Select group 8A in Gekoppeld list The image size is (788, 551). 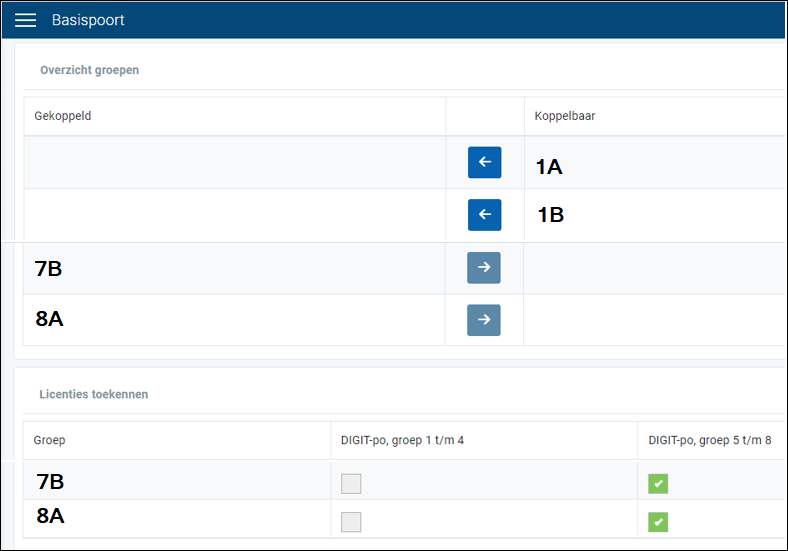(x=49, y=320)
